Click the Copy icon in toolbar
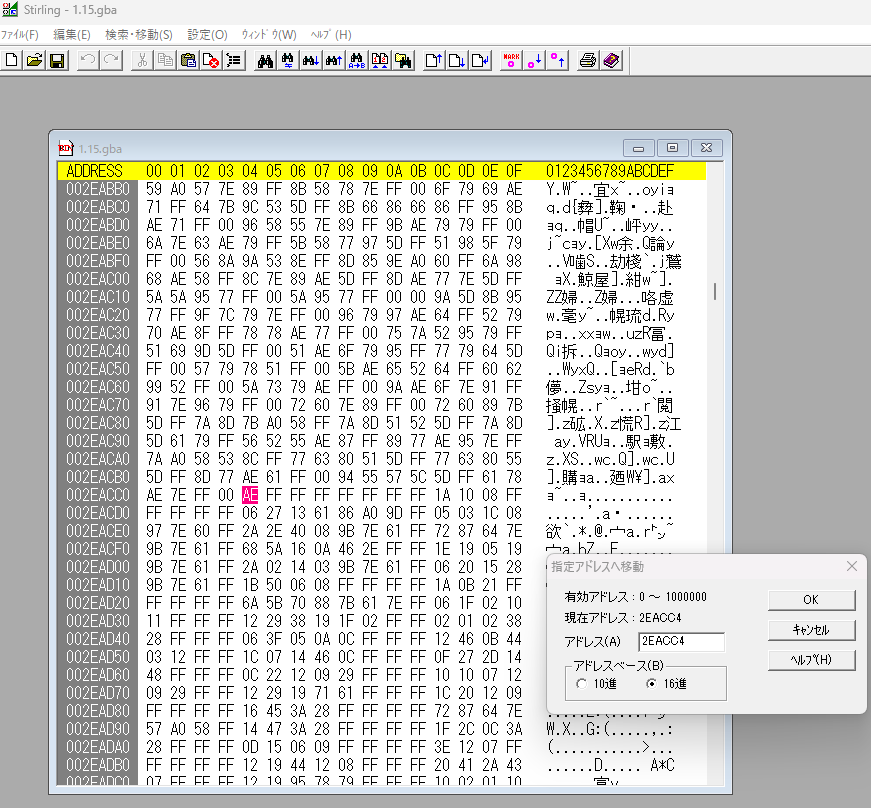The image size is (871, 808). point(165,60)
